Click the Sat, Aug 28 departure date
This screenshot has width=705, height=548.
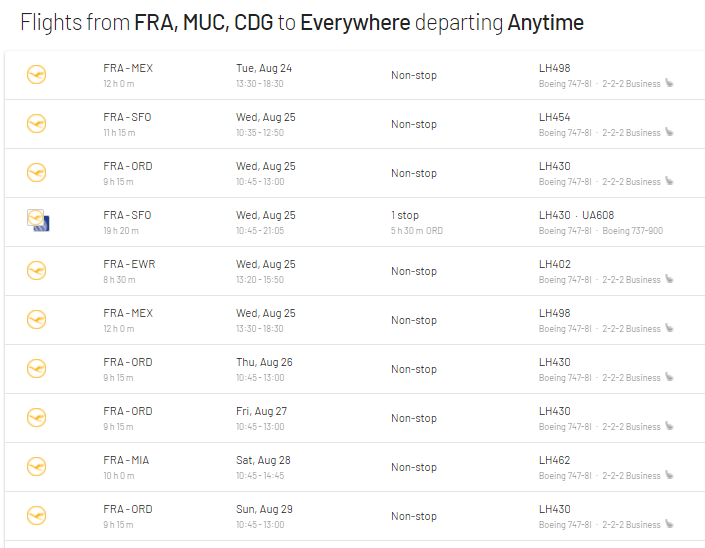click(265, 460)
